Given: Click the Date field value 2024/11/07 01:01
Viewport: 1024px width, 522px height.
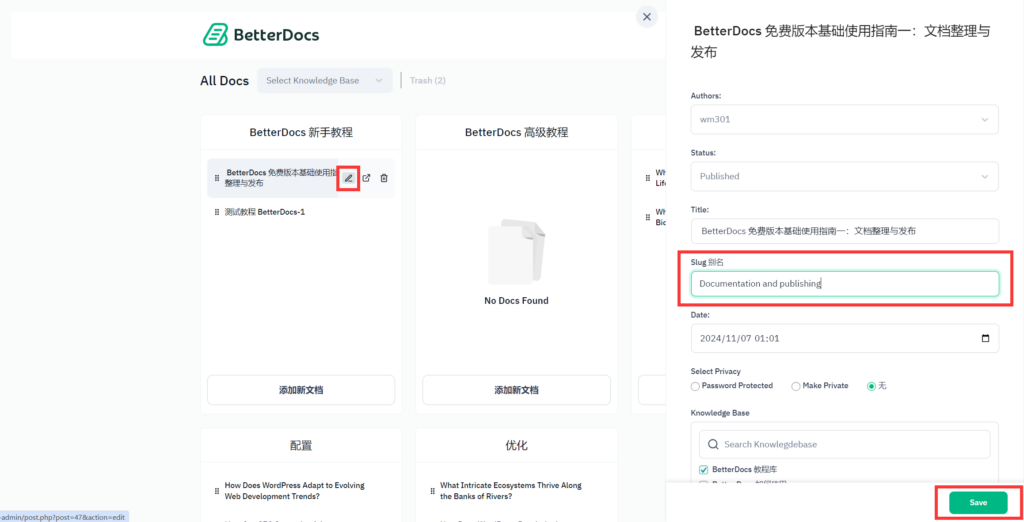Looking at the screenshot, I should [739, 338].
